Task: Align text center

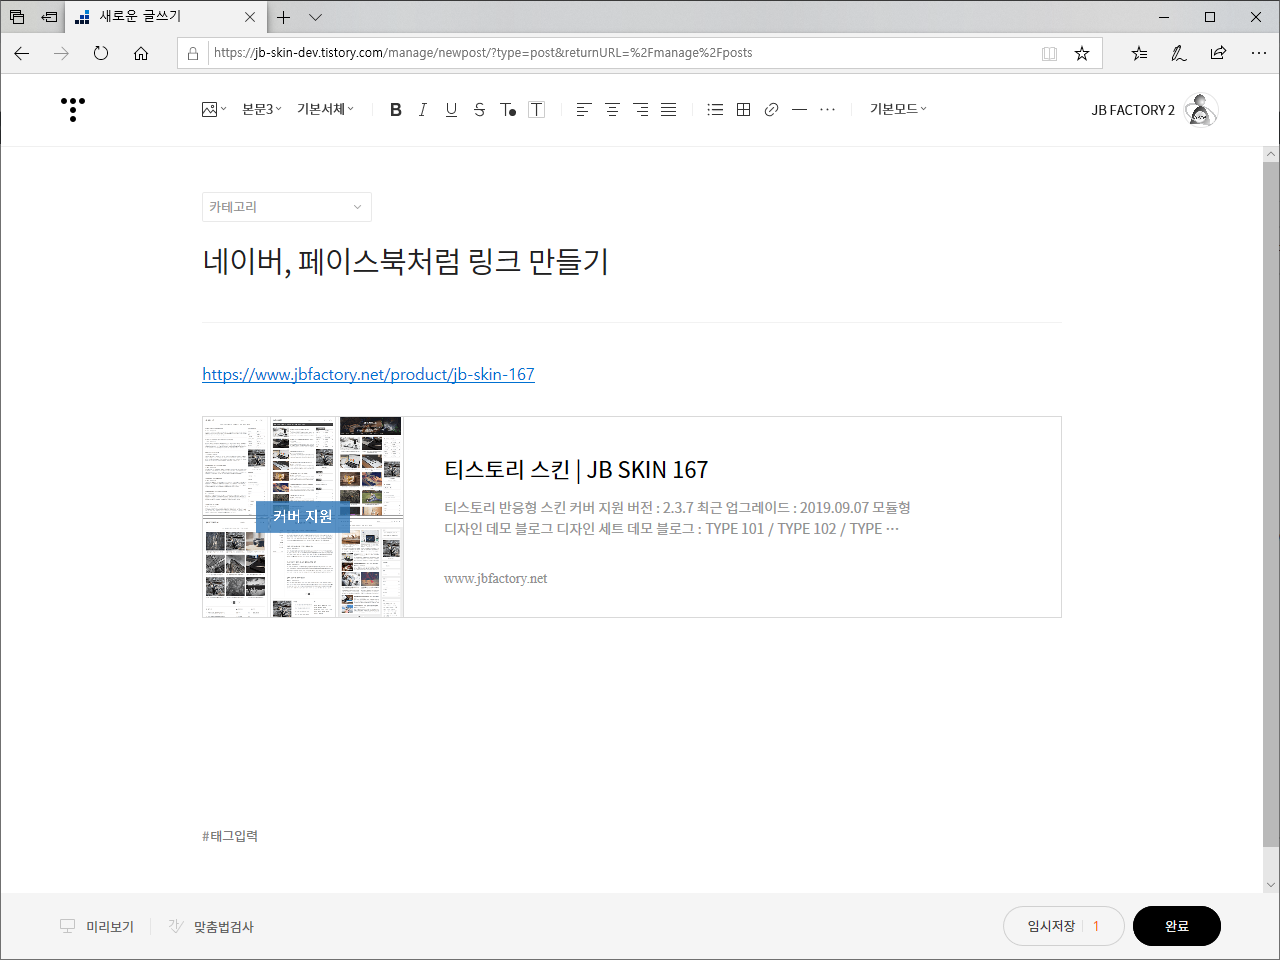Action: 612,109
